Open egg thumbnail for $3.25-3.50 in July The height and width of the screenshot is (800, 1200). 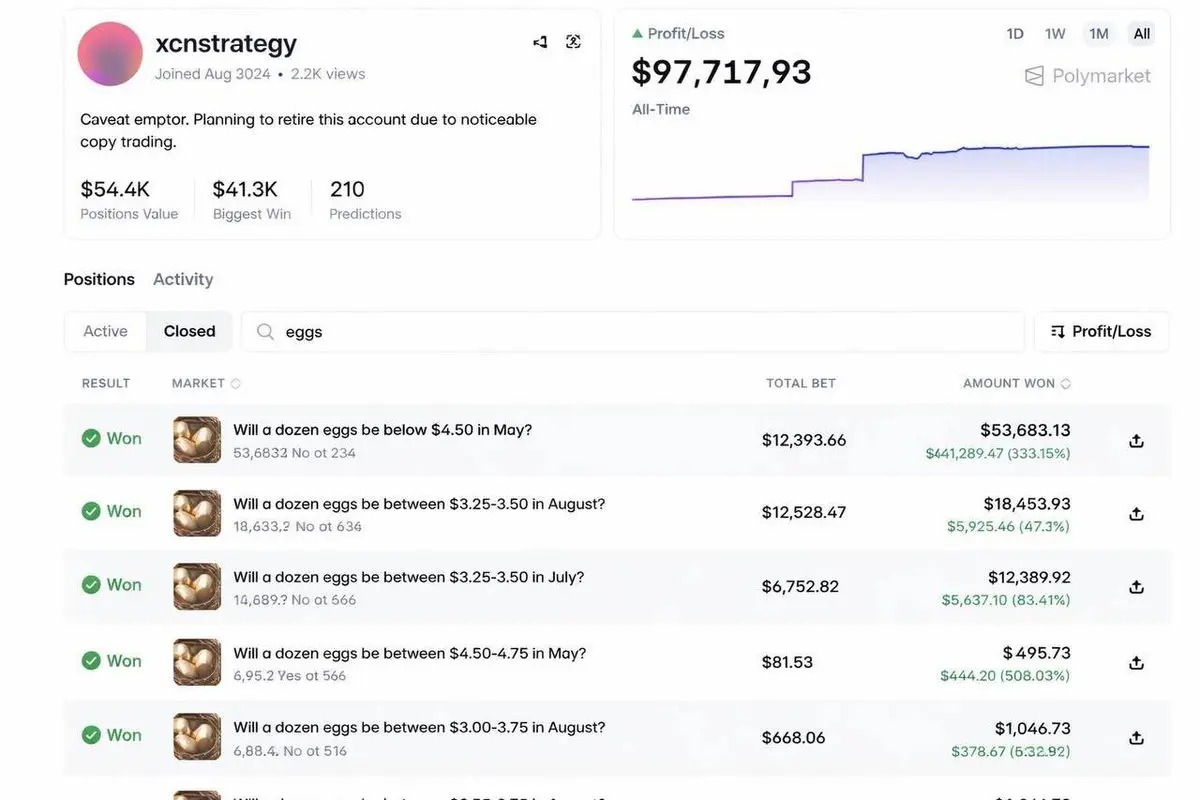point(197,587)
